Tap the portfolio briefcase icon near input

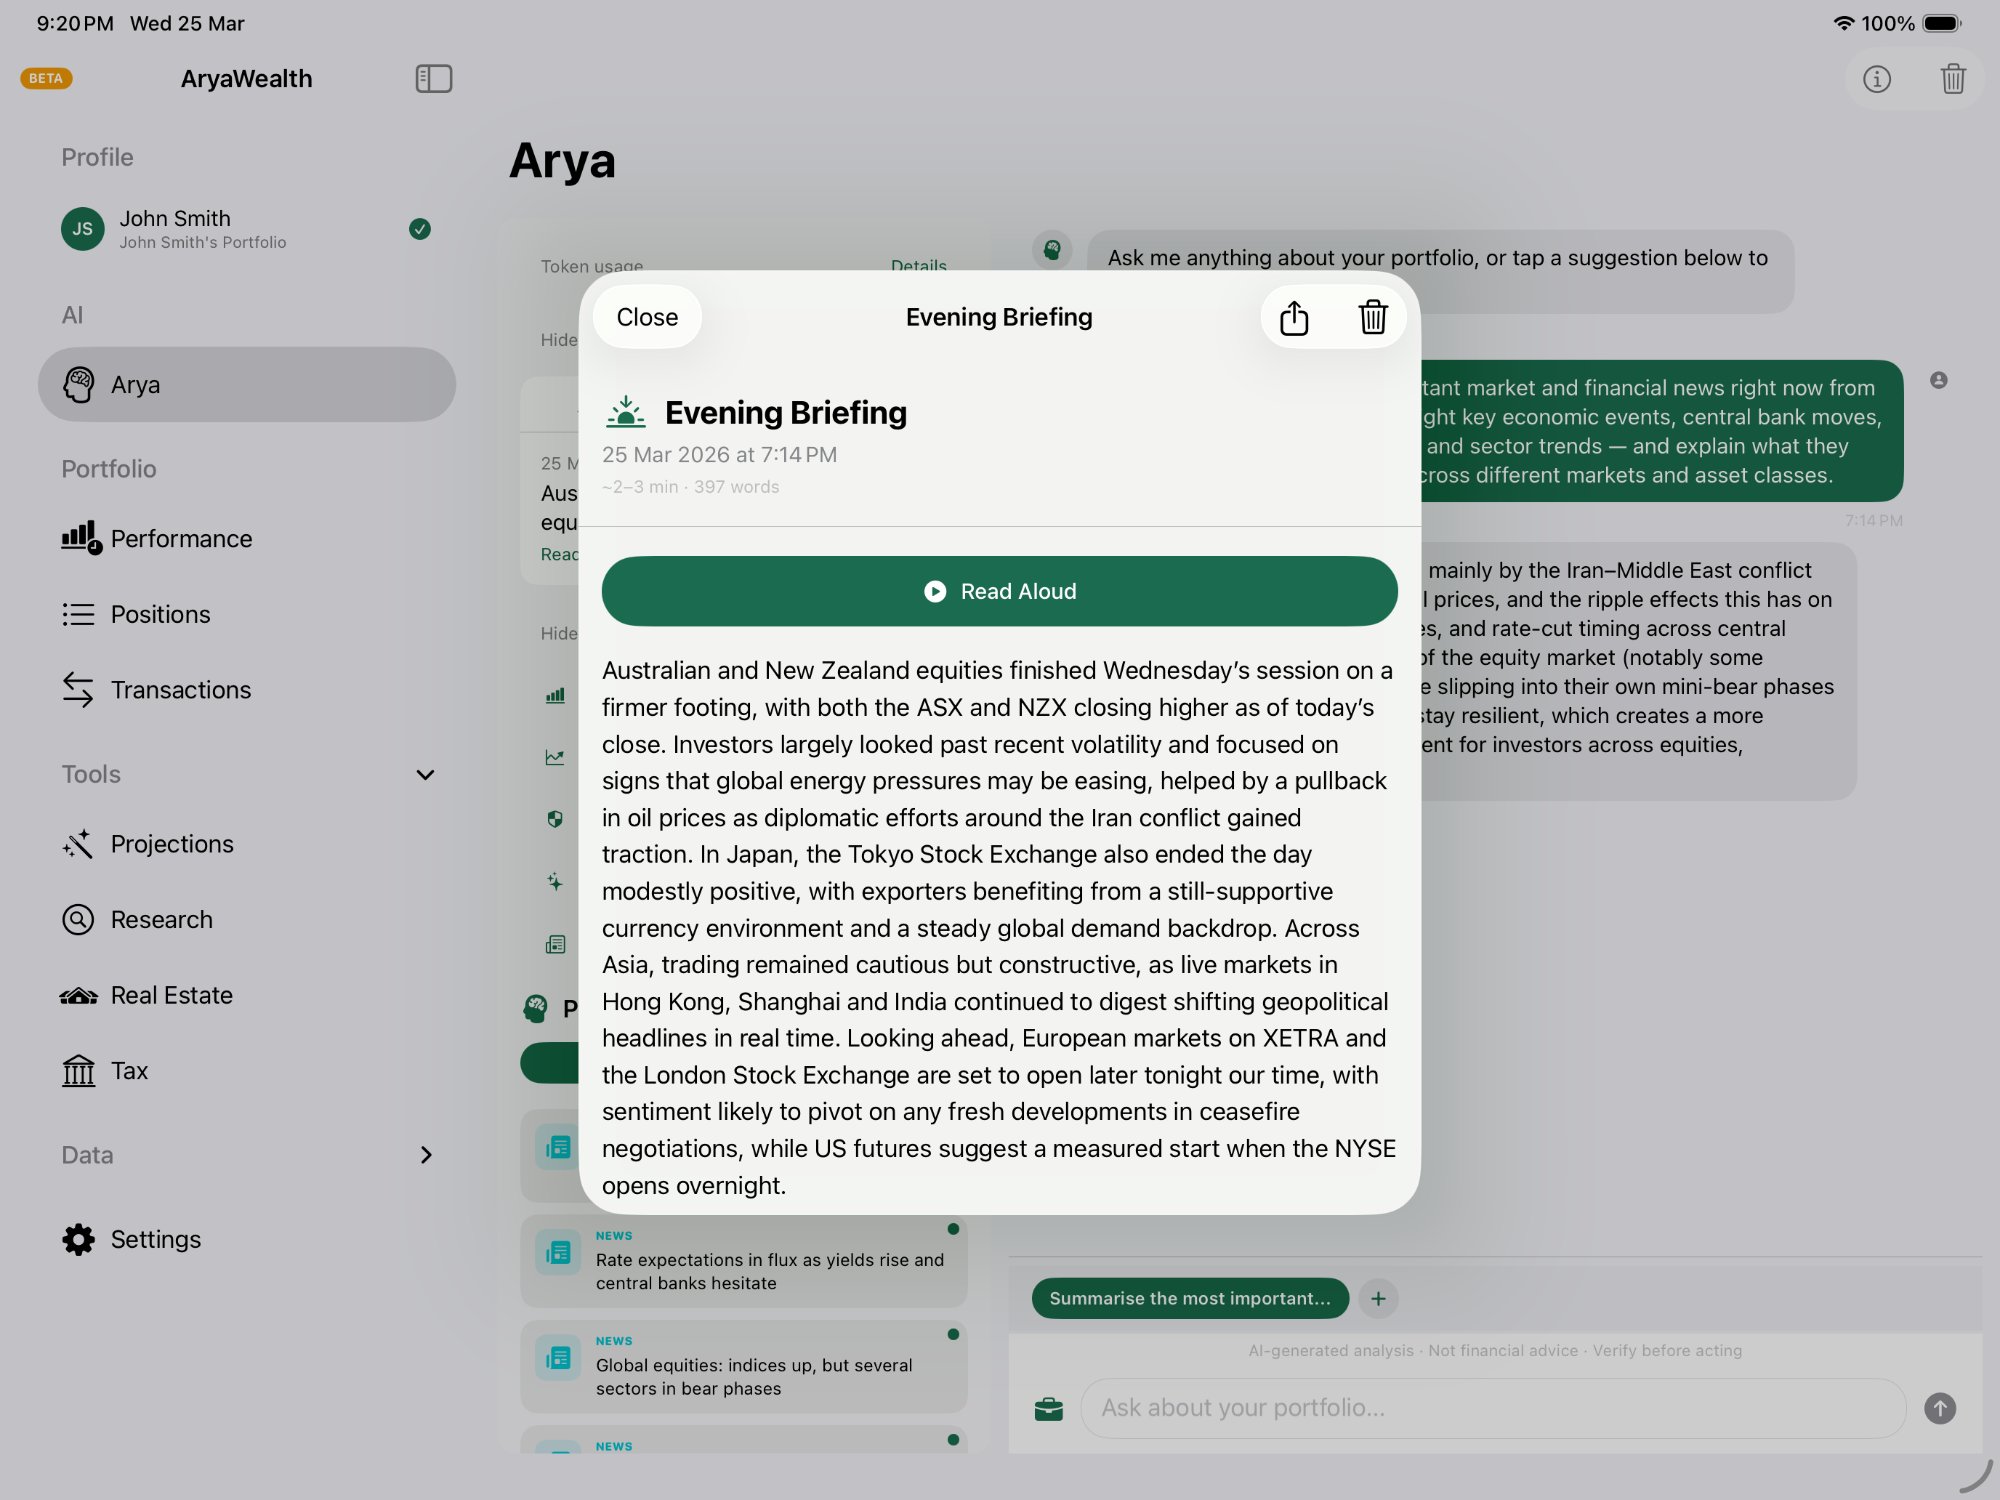click(x=1048, y=1409)
